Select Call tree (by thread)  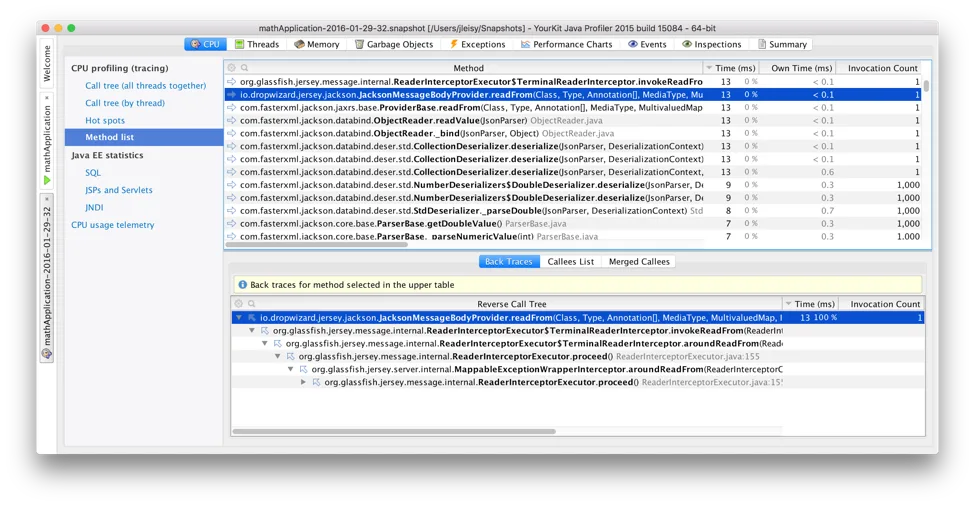[125, 103]
